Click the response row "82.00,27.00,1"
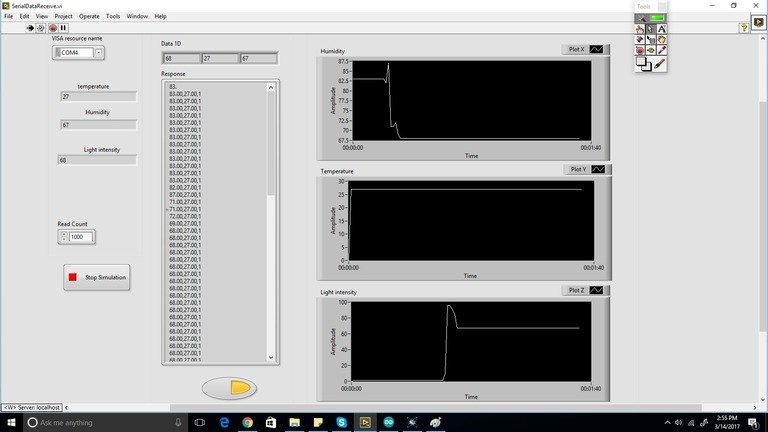This screenshot has width=768, height=432. pyautogui.click(x=185, y=188)
